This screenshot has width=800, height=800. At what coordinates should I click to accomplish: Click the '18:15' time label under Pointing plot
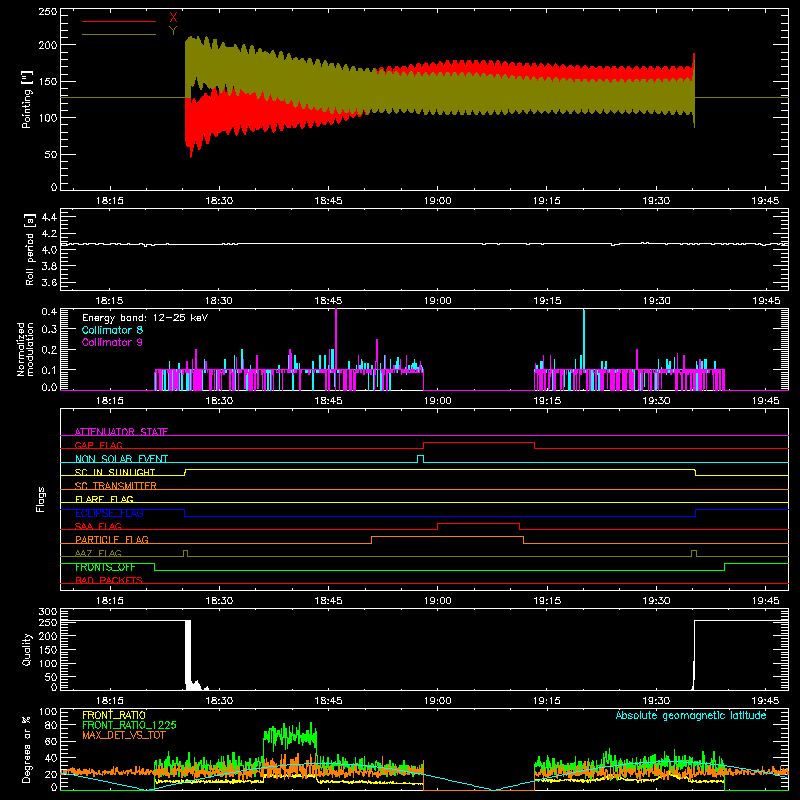point(110,201)
